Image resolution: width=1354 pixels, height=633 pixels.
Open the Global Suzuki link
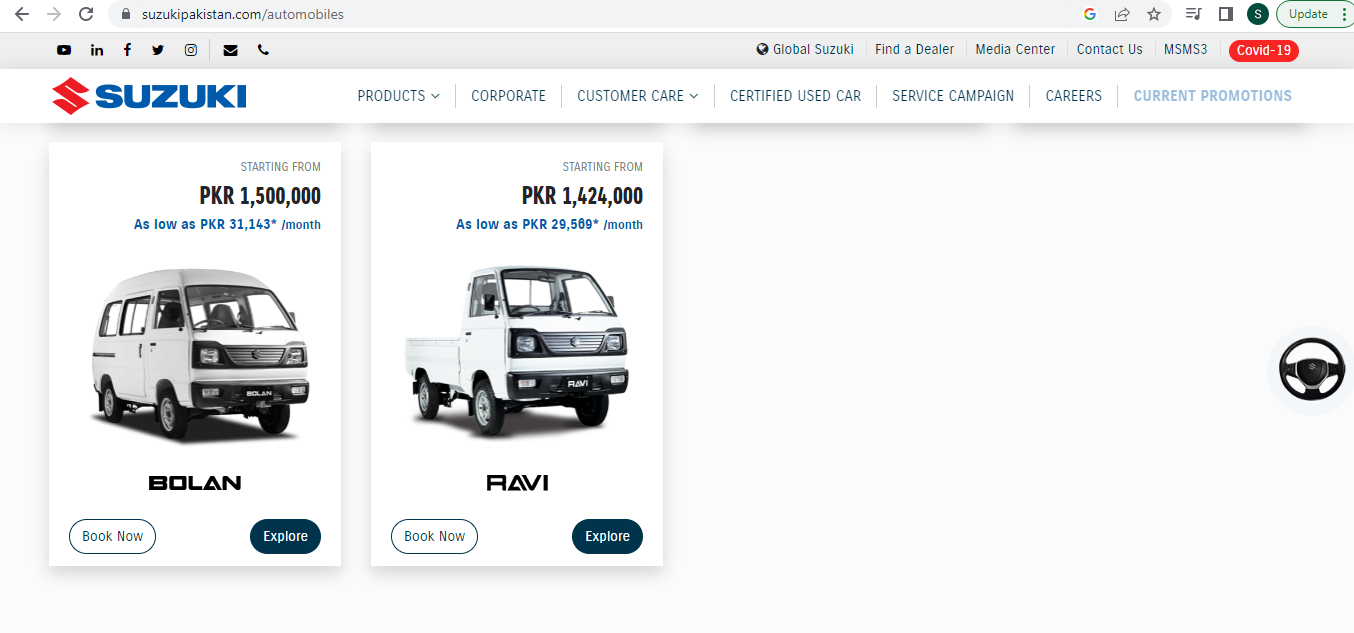tap(805, 49)
